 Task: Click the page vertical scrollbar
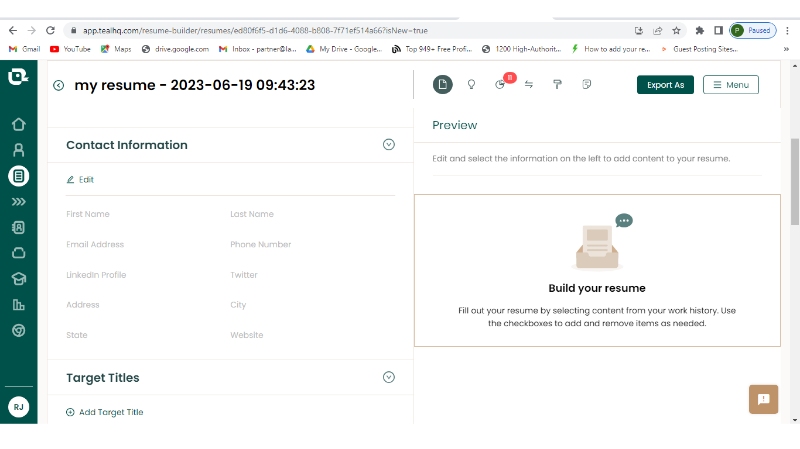point(794,180)
